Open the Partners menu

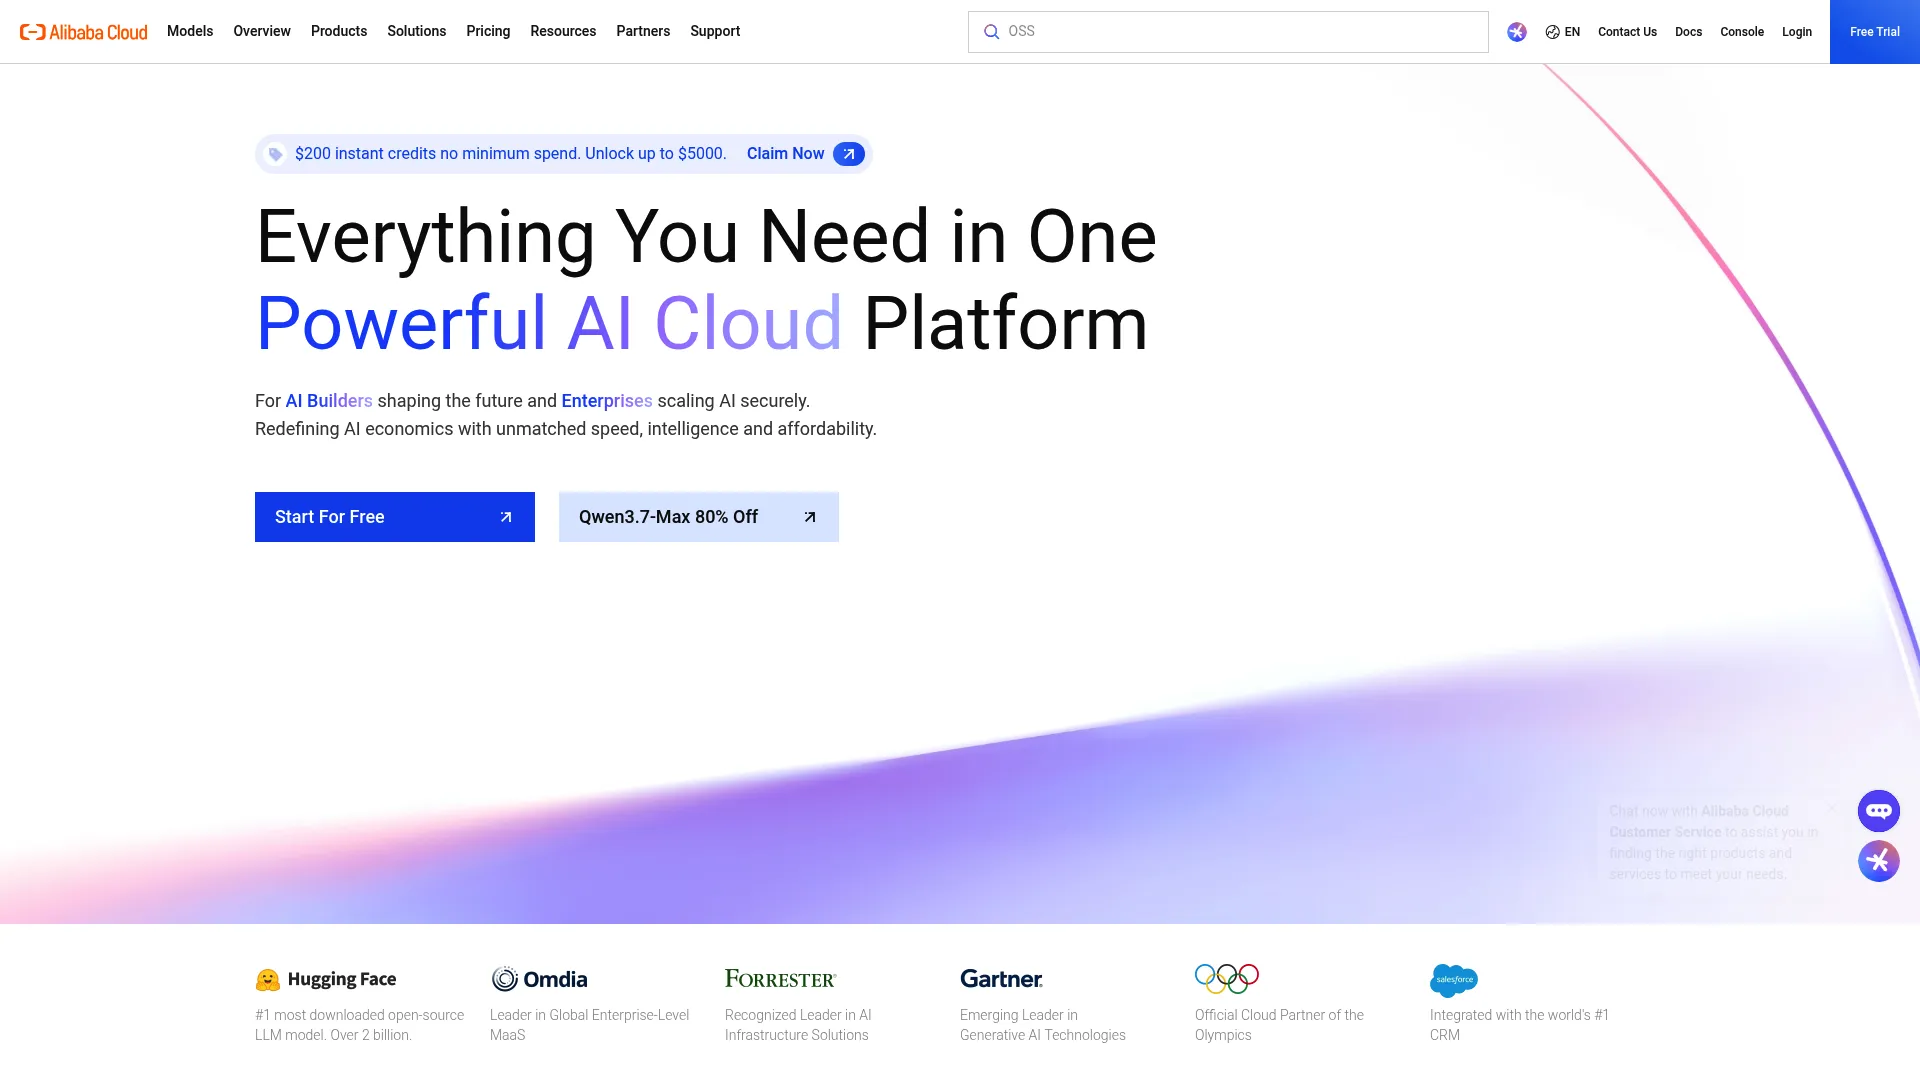(643, 31)
